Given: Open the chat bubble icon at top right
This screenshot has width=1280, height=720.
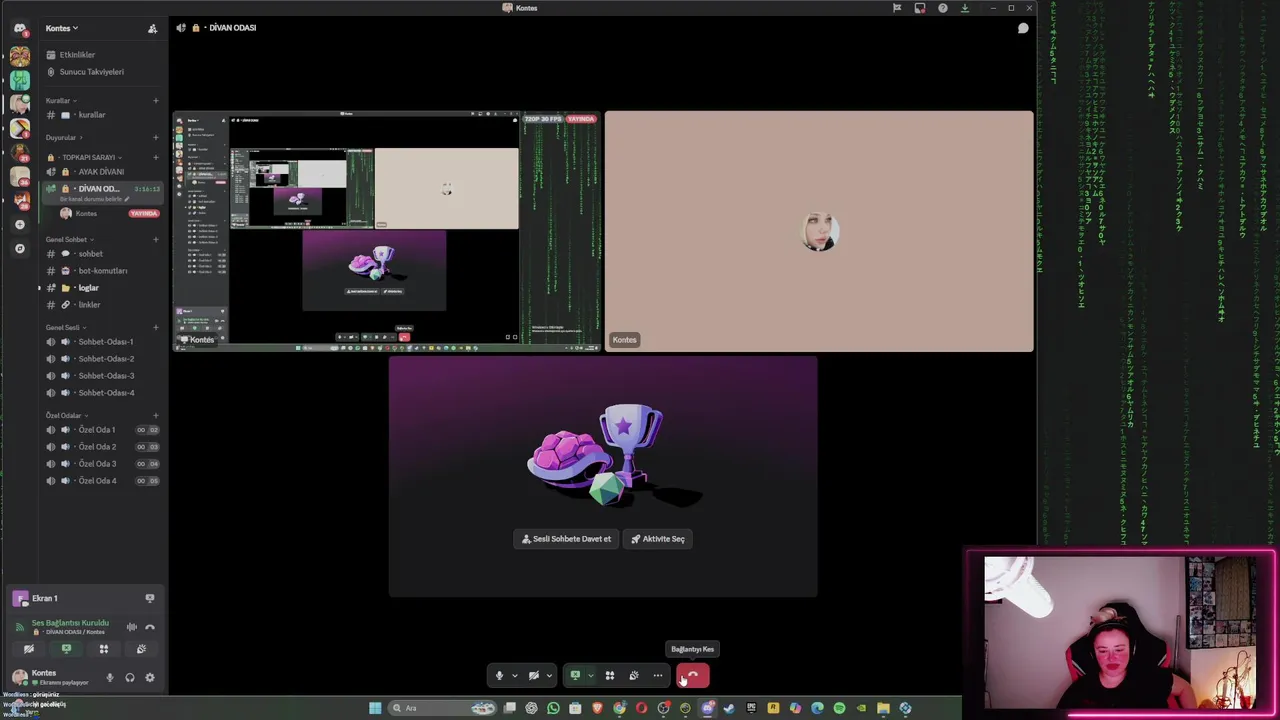Looking at the screenshot, I should click(x=1023, y=28).
